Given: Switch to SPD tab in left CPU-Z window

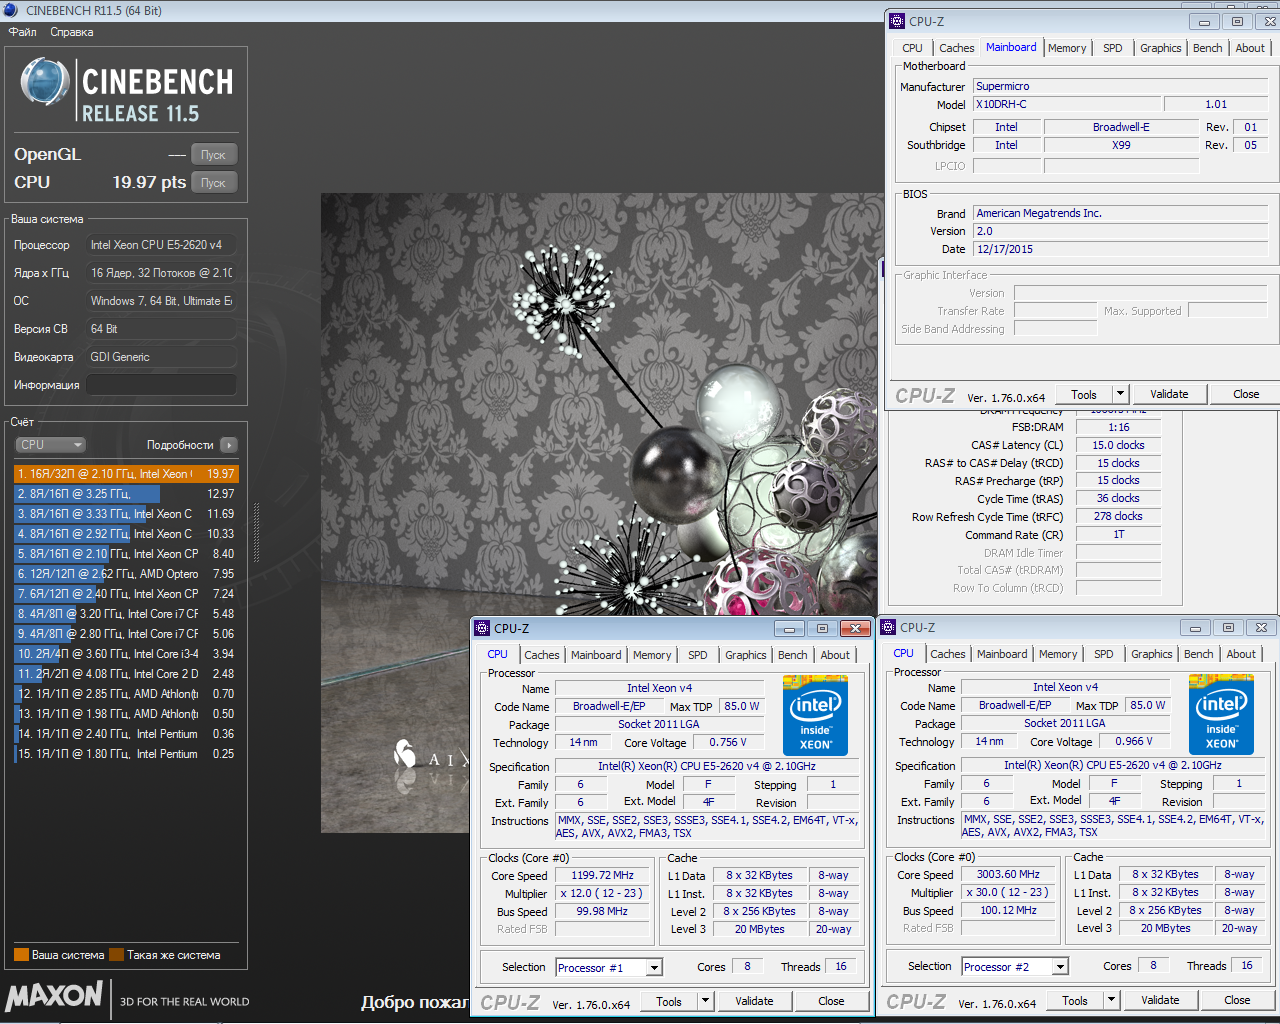Looking at the screenshot, I should coord(698,655).
